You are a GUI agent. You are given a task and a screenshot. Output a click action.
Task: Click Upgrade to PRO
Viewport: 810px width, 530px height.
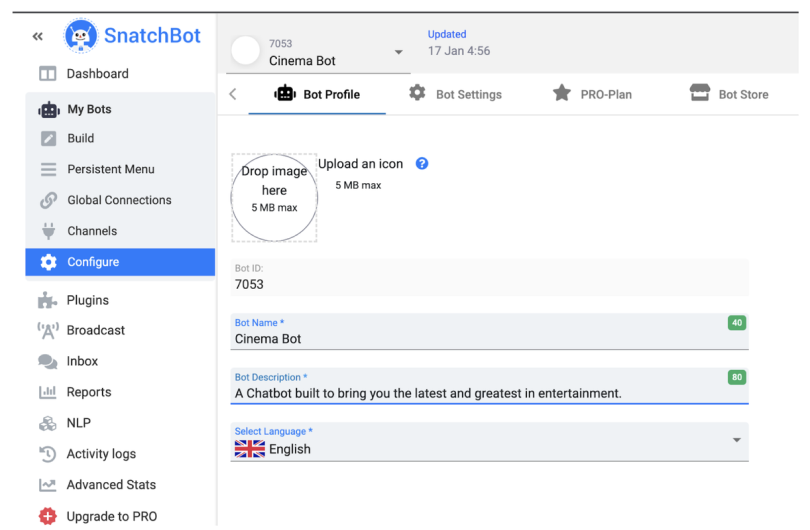110,516
